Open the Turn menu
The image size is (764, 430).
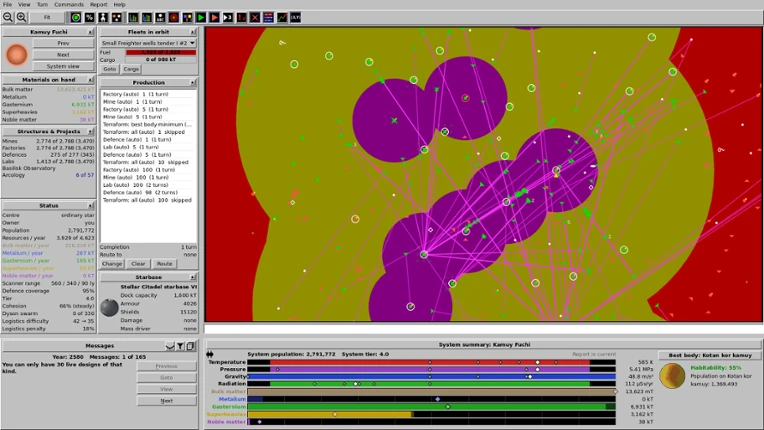tap(42, 4)
